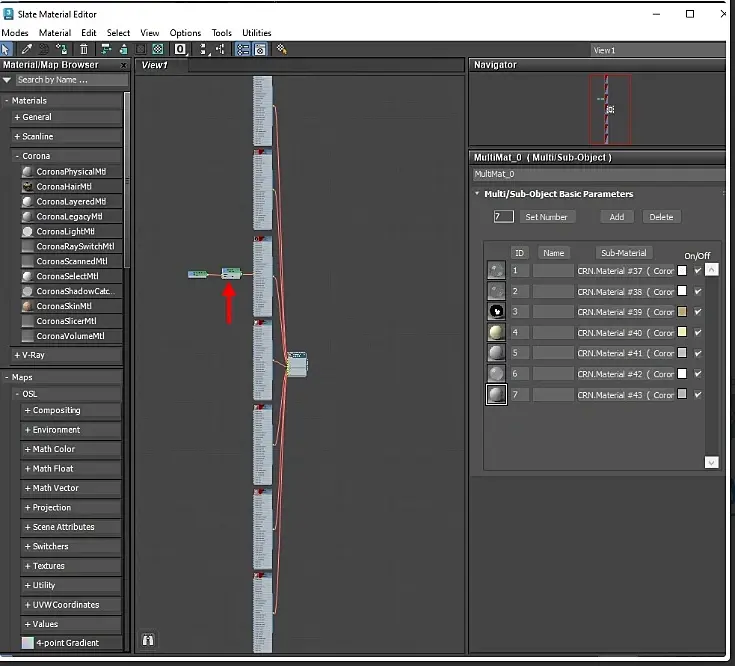
Task: Click the Slate Material Editor app icon
Action: tap(8, 14)
